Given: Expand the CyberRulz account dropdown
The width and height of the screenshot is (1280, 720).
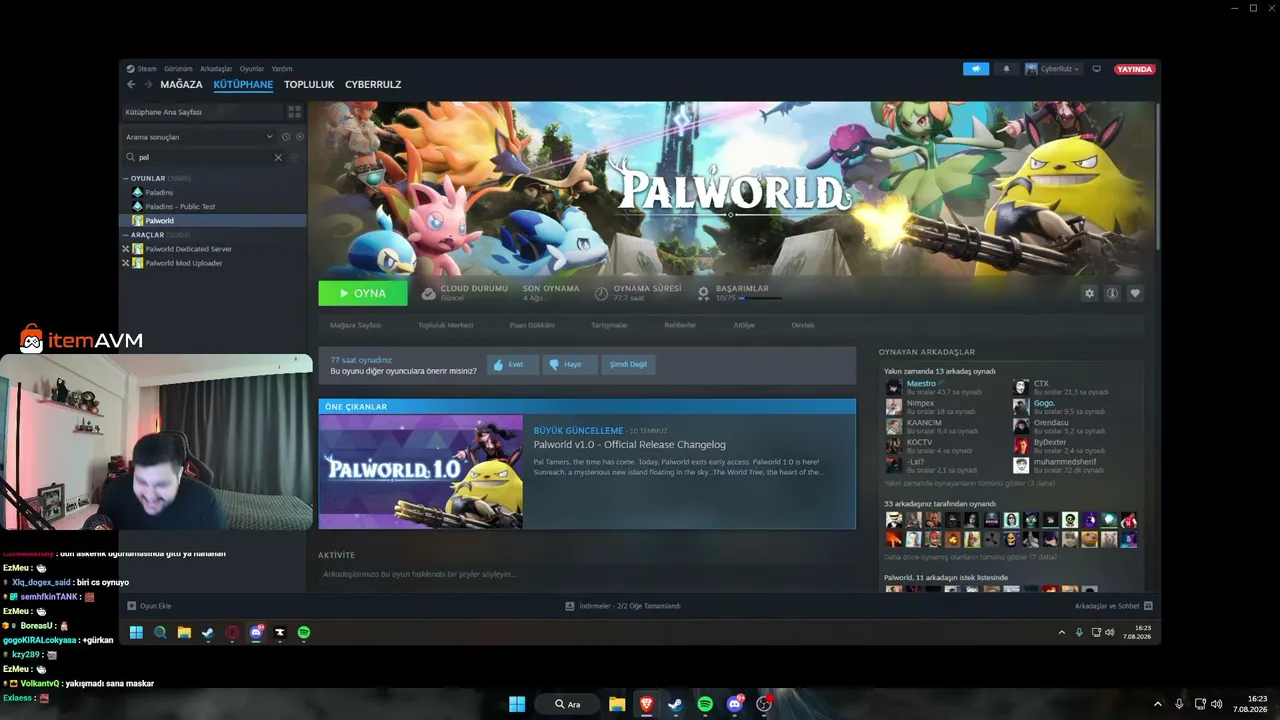Looking at the screenshot, I should click(x=1053, y=69).
